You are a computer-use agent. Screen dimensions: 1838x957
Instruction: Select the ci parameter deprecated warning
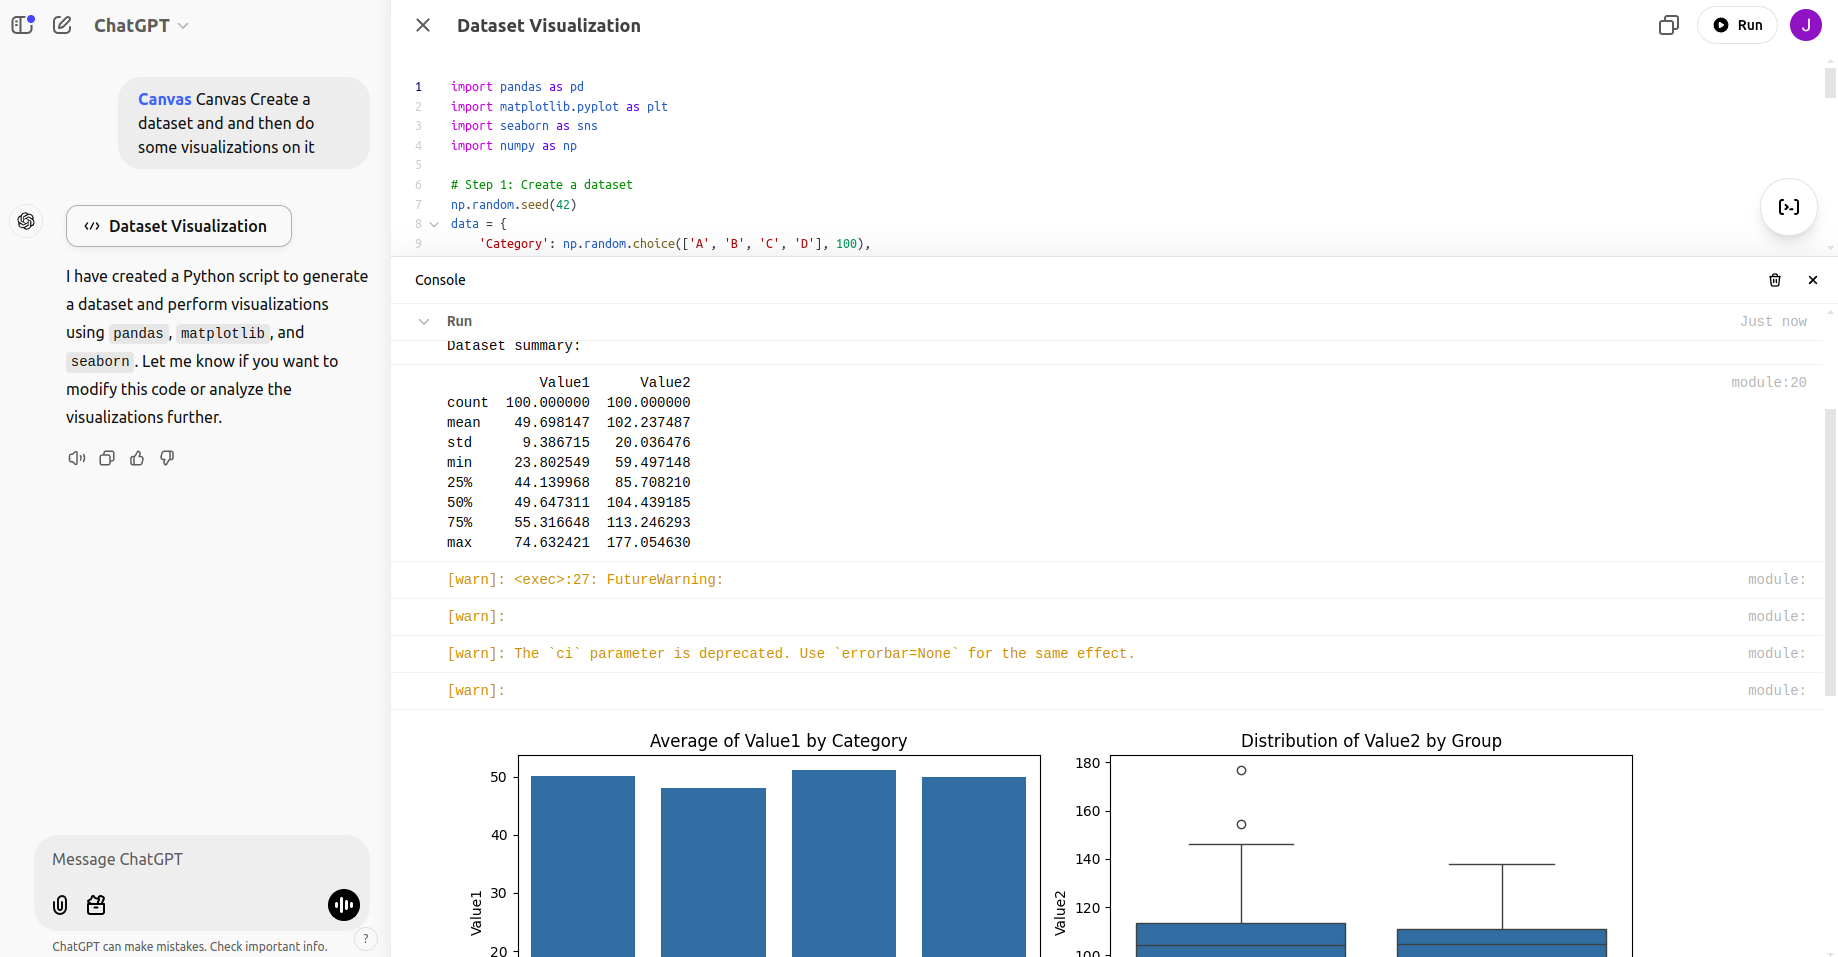[x=790, y=654]
